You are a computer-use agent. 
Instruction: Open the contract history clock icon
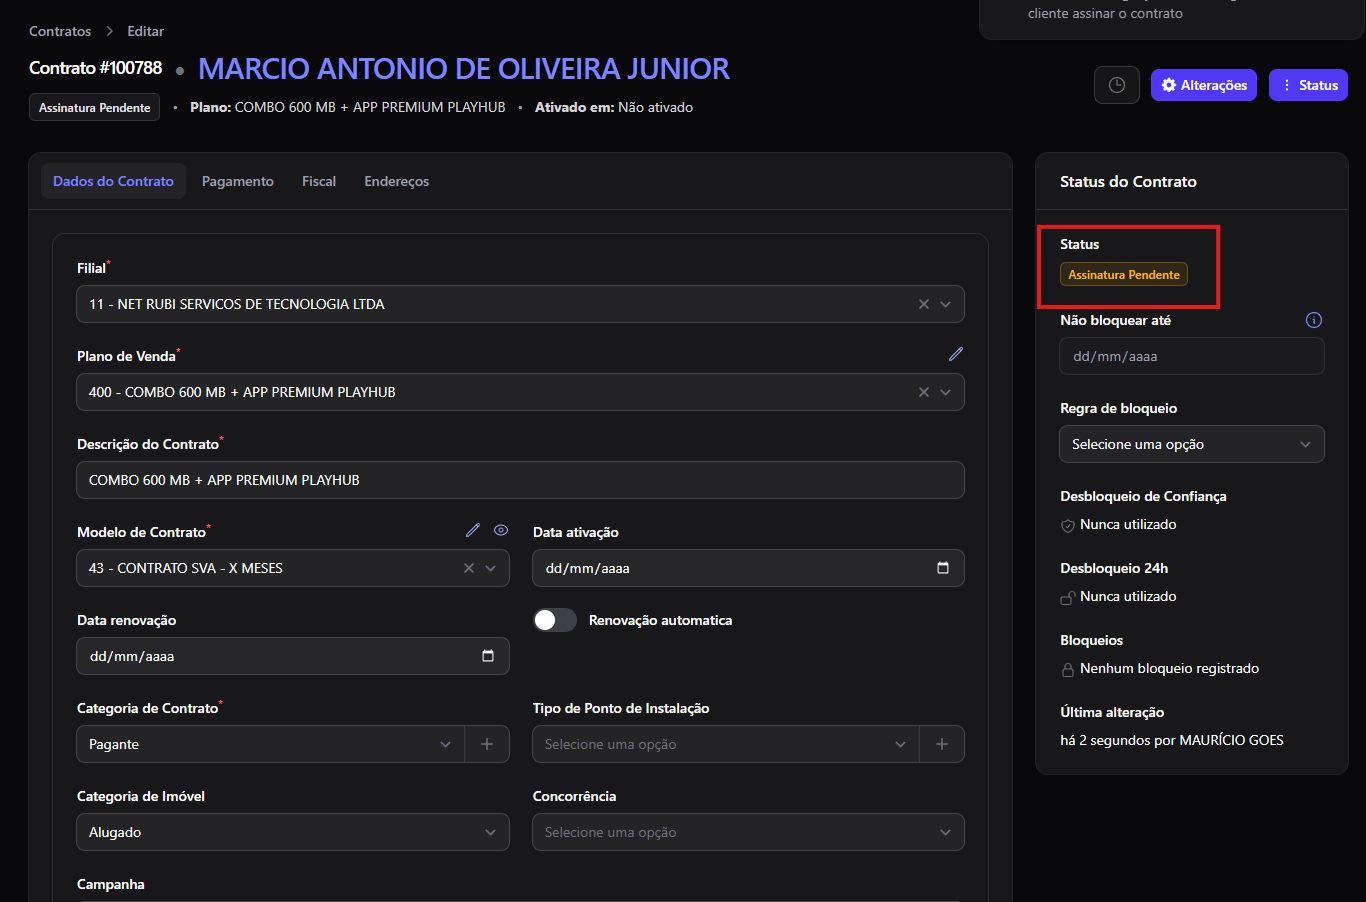coord(1117,85)
